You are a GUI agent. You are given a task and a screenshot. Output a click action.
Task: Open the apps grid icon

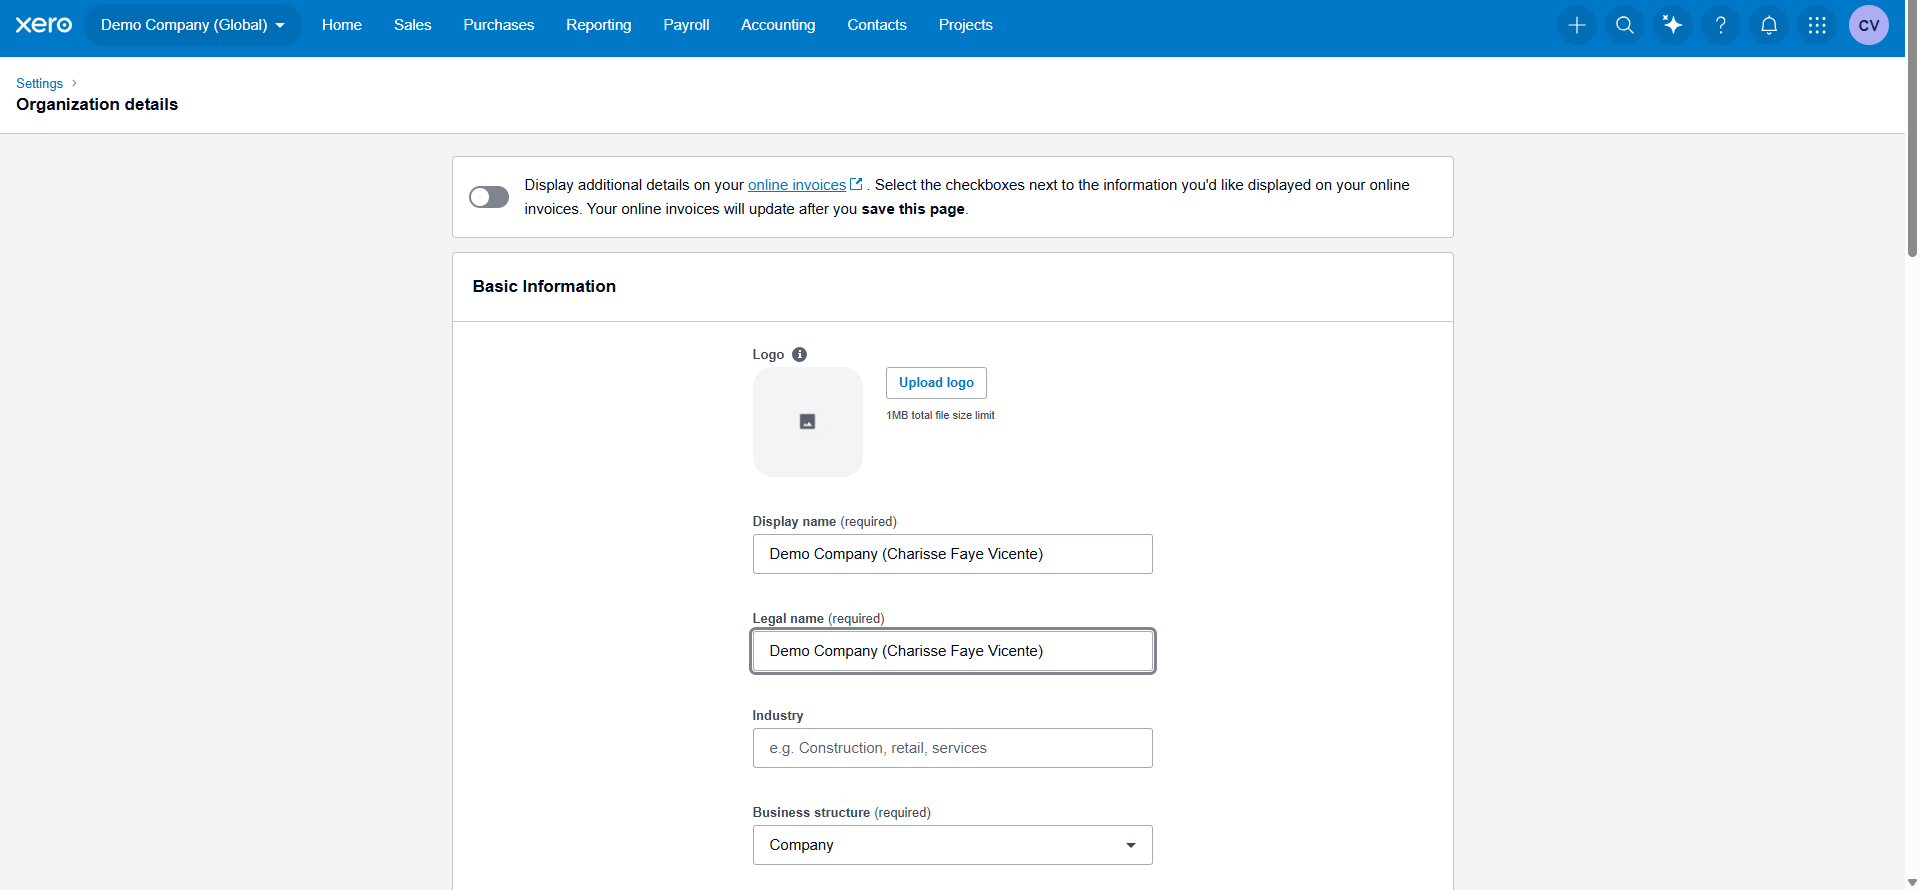tap(1817, 25)
